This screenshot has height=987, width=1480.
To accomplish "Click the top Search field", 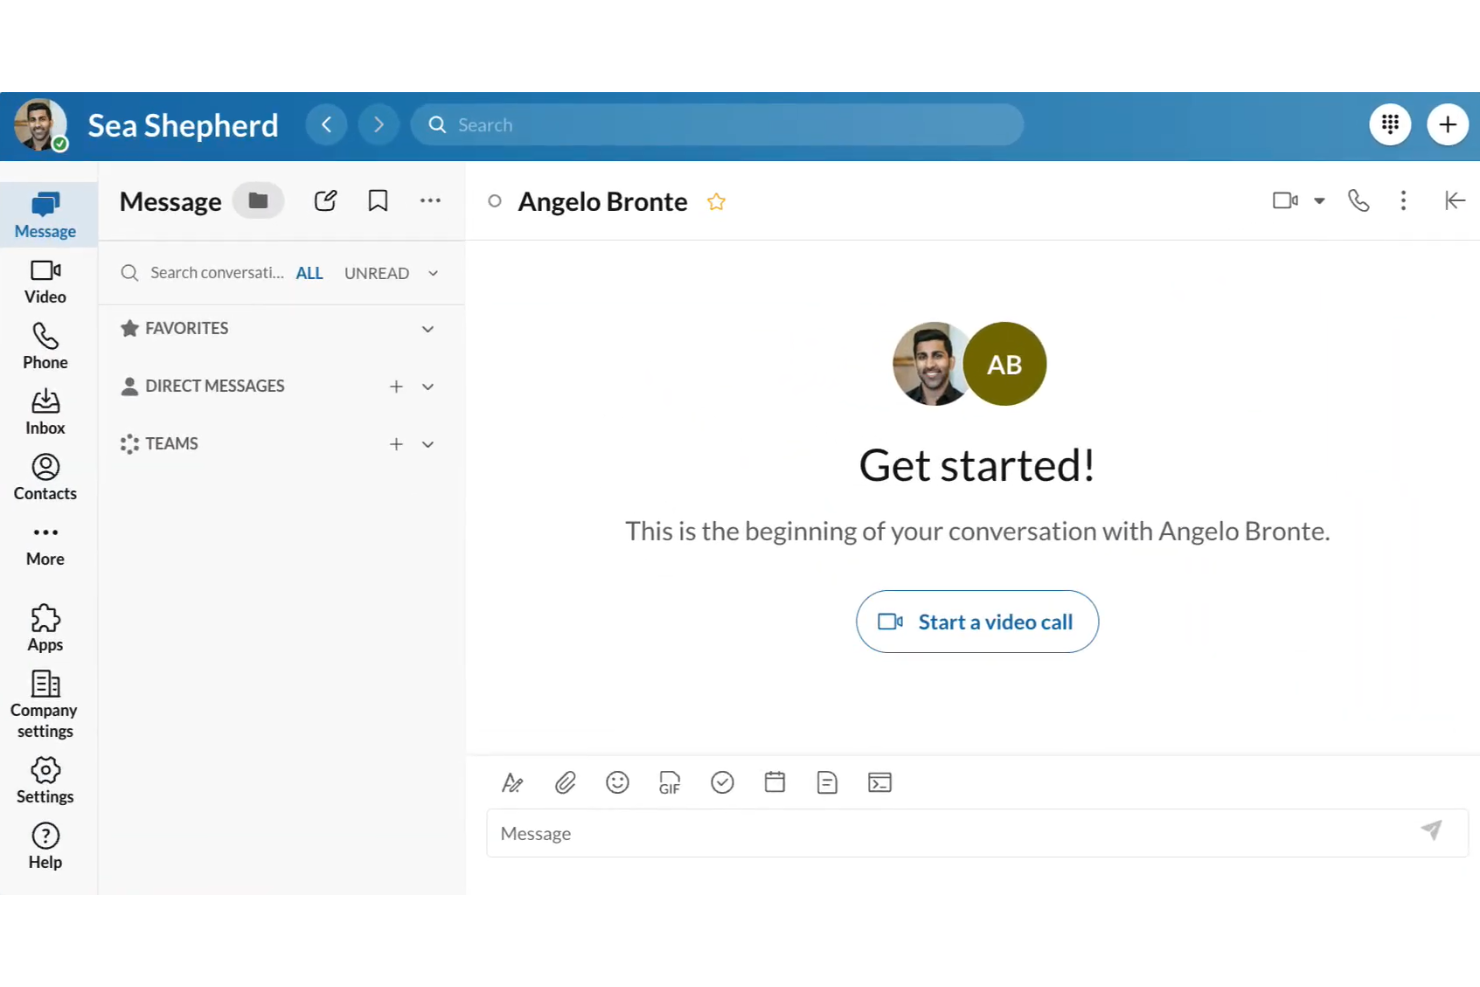I will point(717,125).
